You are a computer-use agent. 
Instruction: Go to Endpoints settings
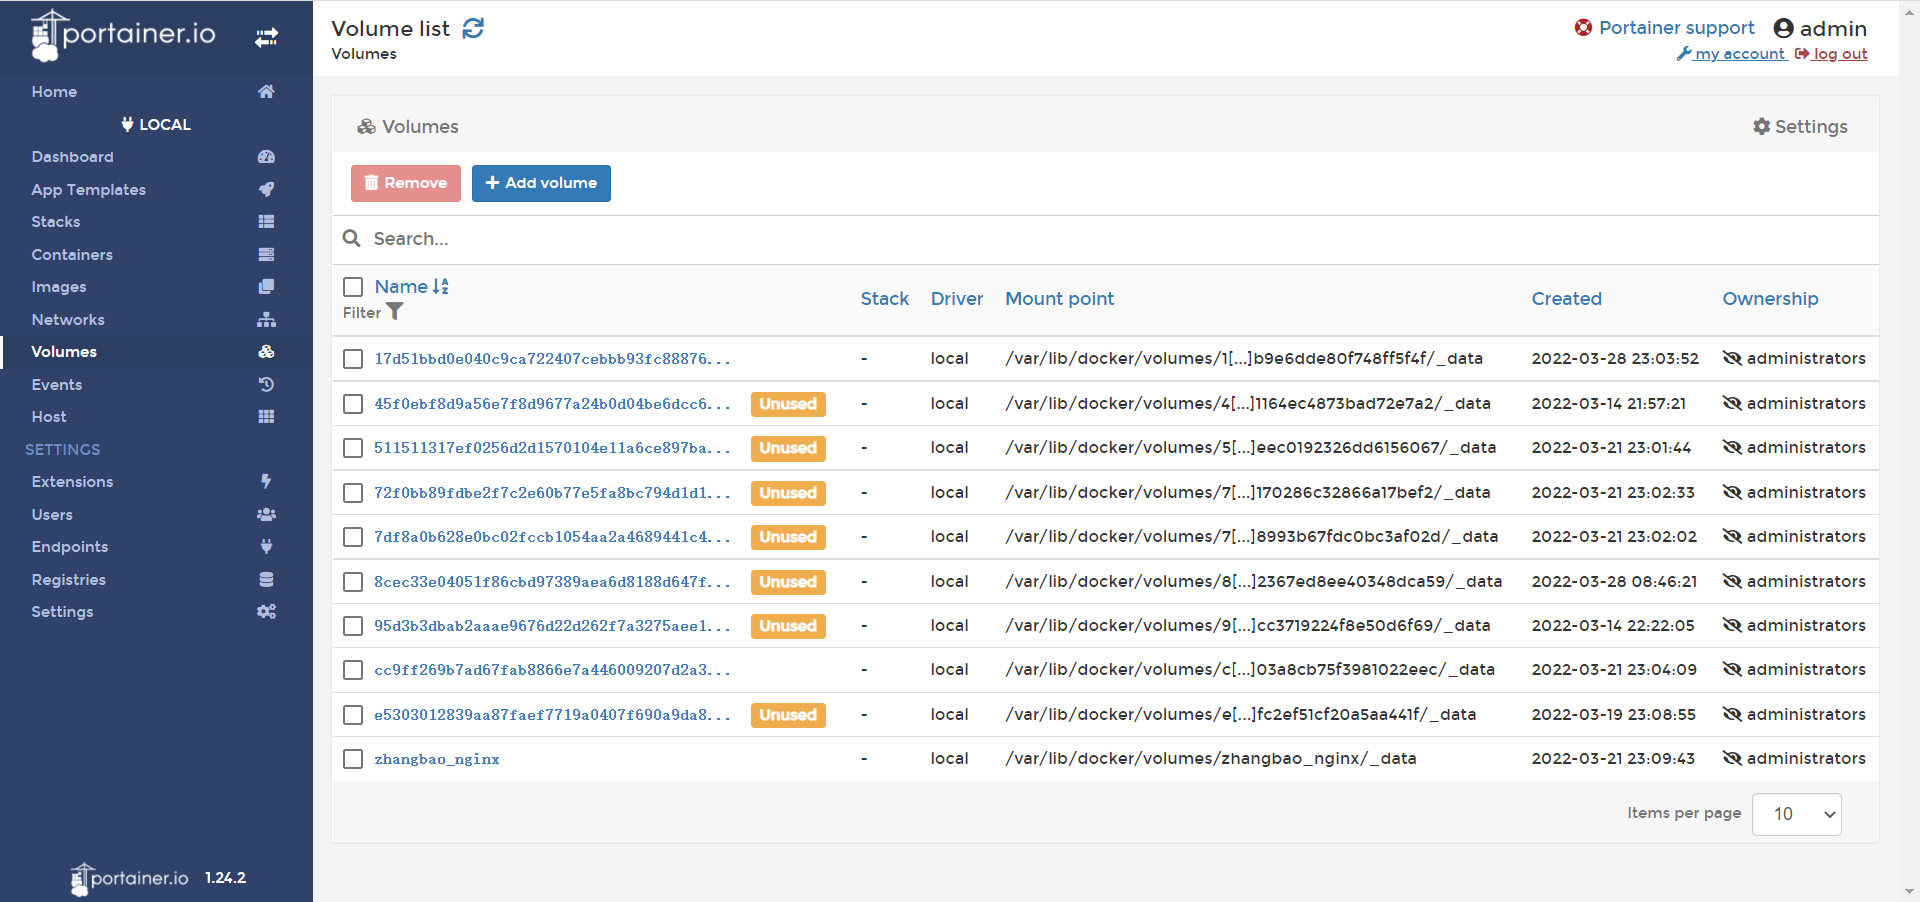tap(70, 547)
